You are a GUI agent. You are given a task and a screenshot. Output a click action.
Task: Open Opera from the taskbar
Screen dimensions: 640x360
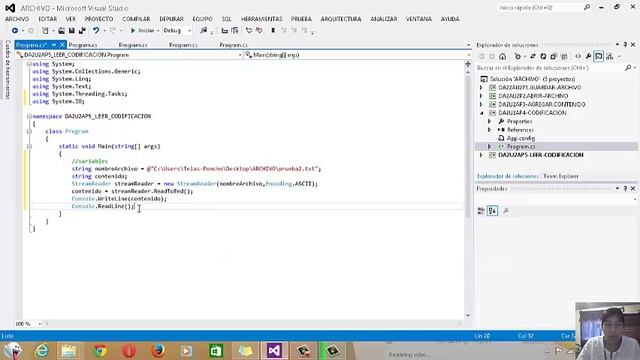click(x=129, y=351)
